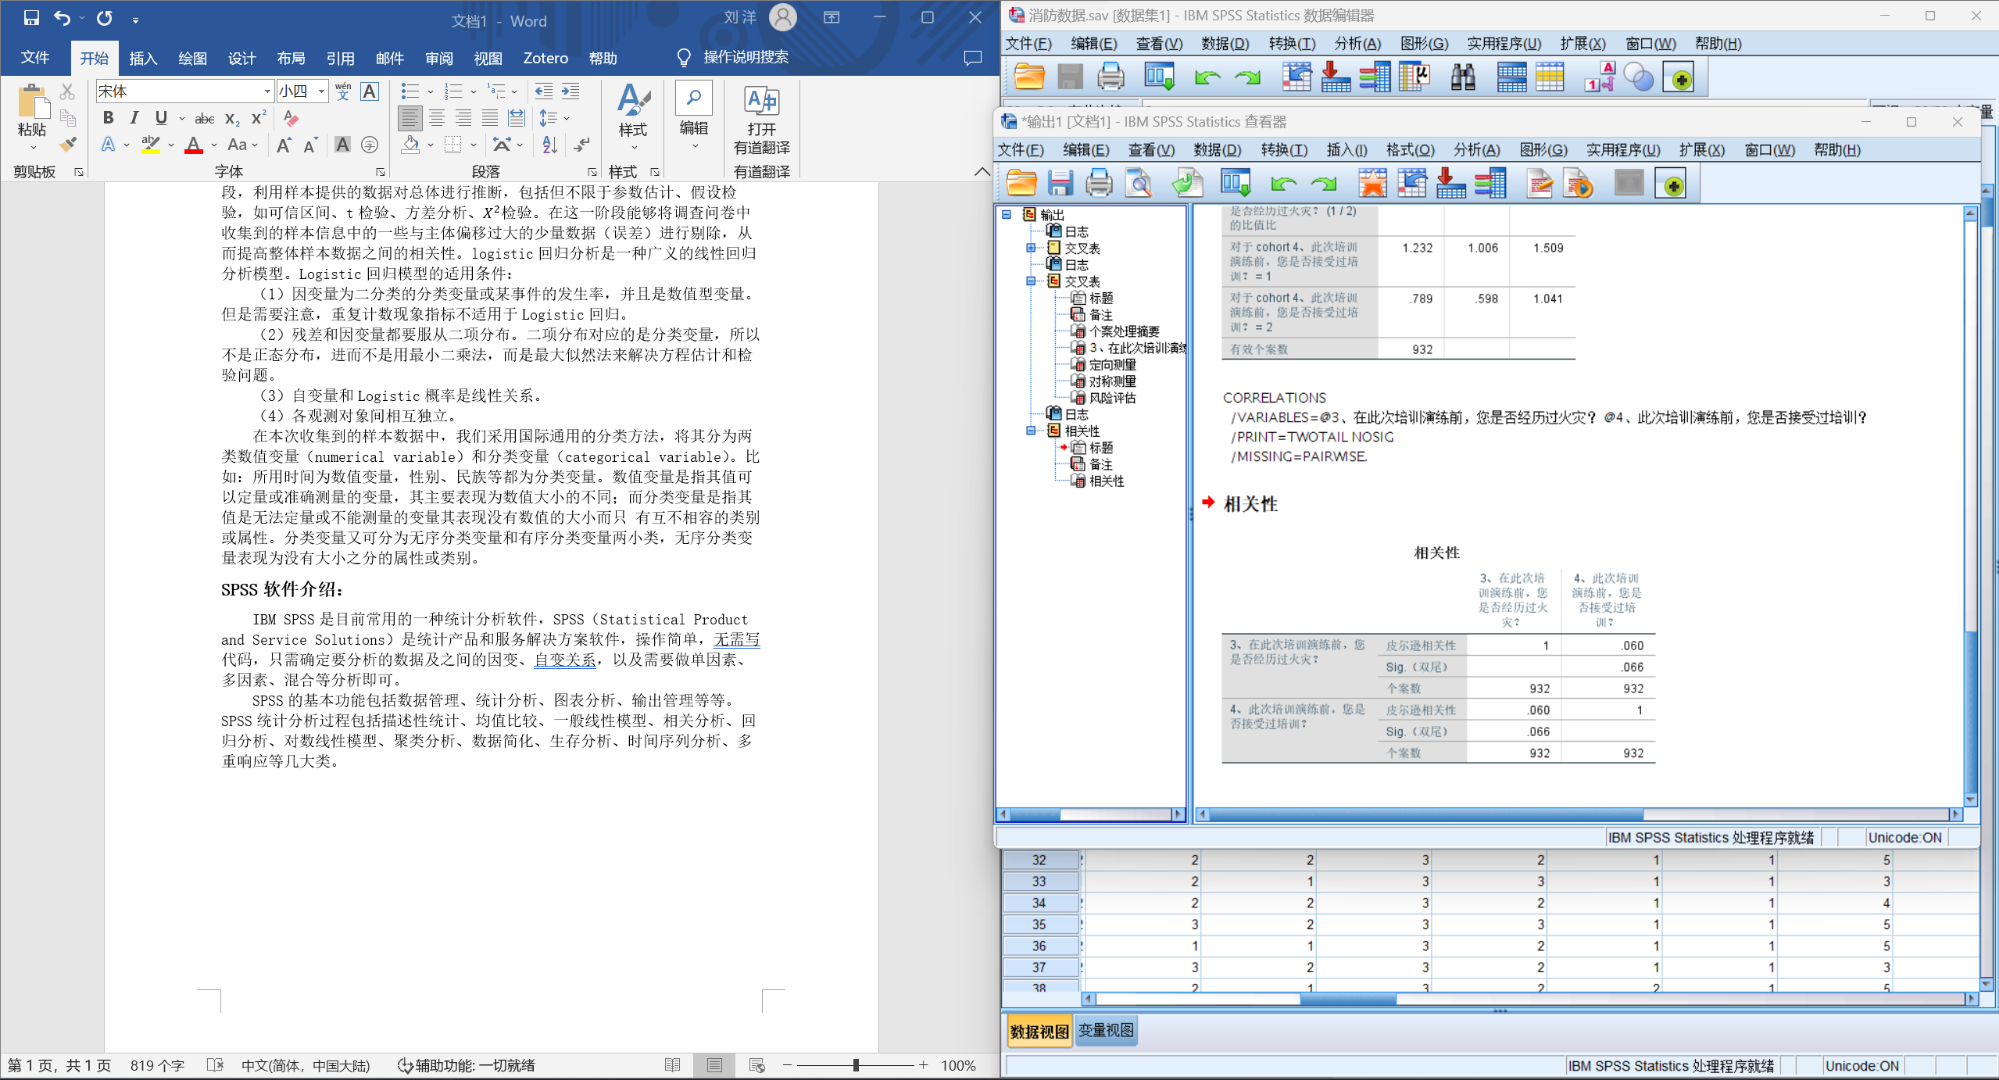Viewport: 1999px width, 1080px height.
Task: Click the Format Painter brush icon
Action: tap(68, 145)
